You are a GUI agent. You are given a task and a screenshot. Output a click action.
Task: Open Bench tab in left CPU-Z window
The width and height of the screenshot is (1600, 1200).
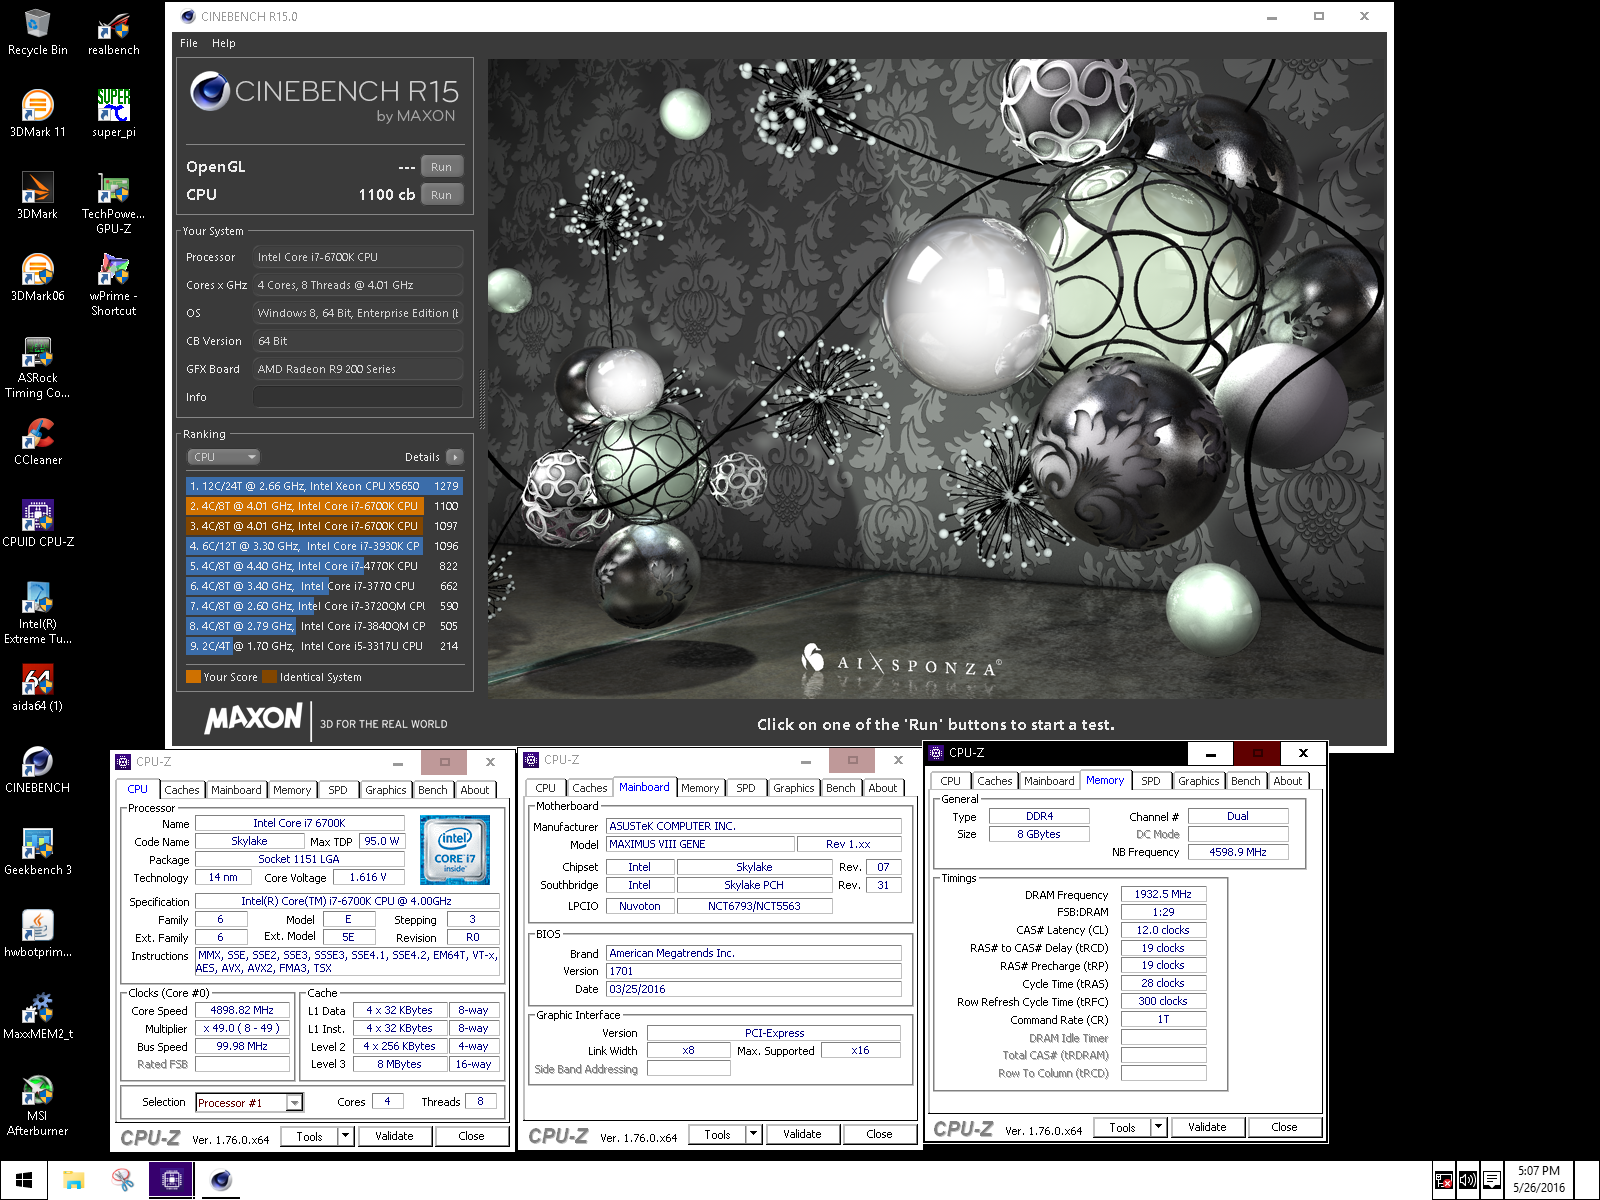[433, 790]
